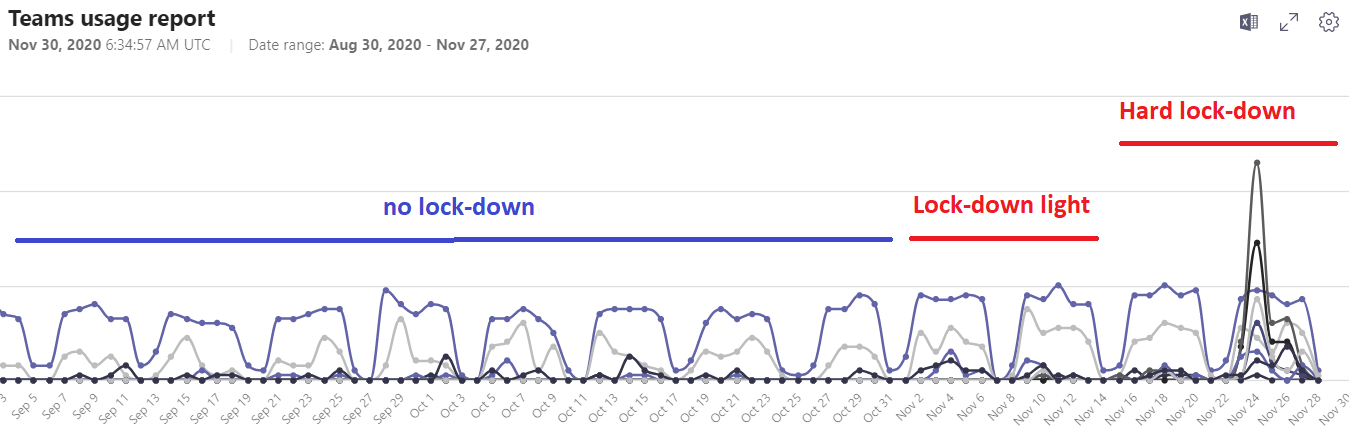The image size is (1353, 447).
Task: Click the red line under Hard lock-down
Action: 1228,144
